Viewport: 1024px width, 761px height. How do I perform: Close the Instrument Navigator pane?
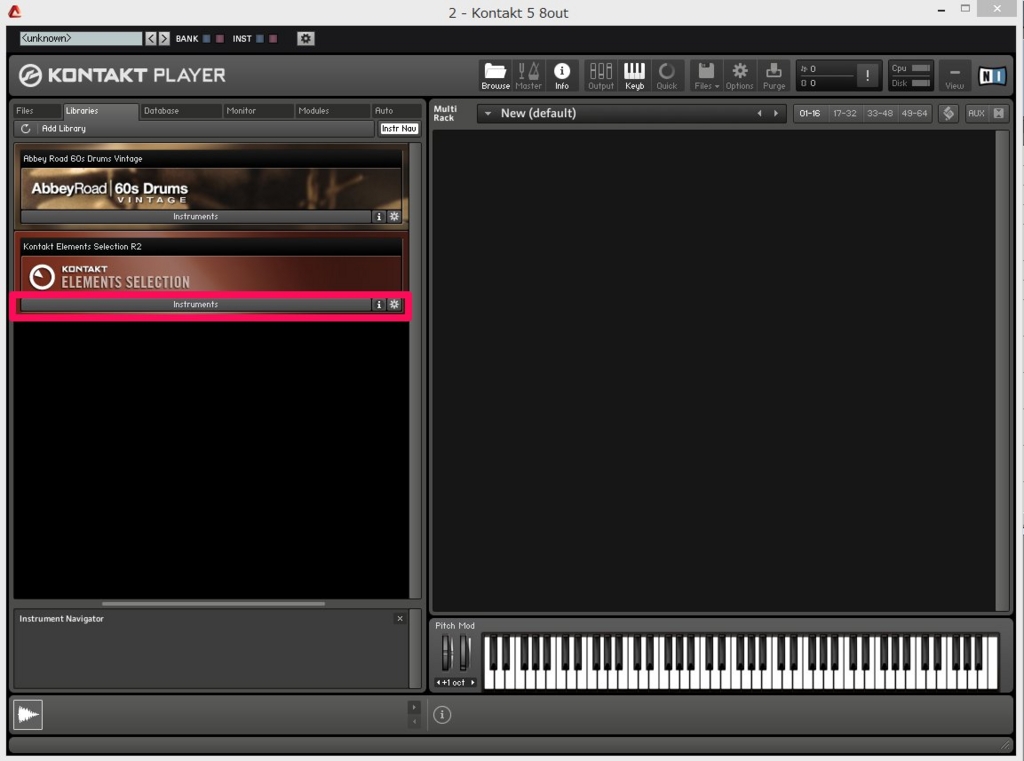[400, 619]
